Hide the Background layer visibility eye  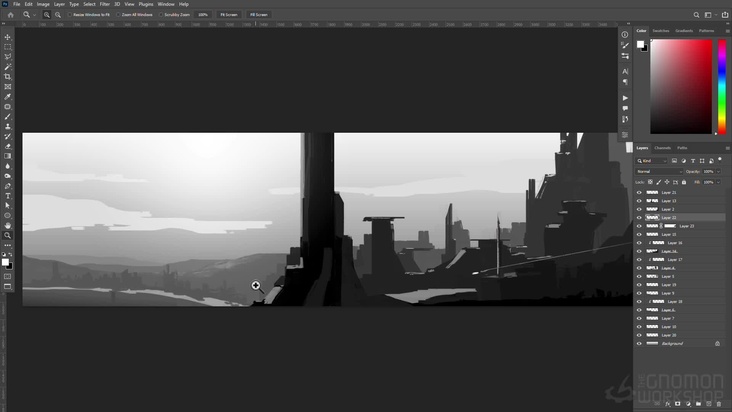[640, 343]
